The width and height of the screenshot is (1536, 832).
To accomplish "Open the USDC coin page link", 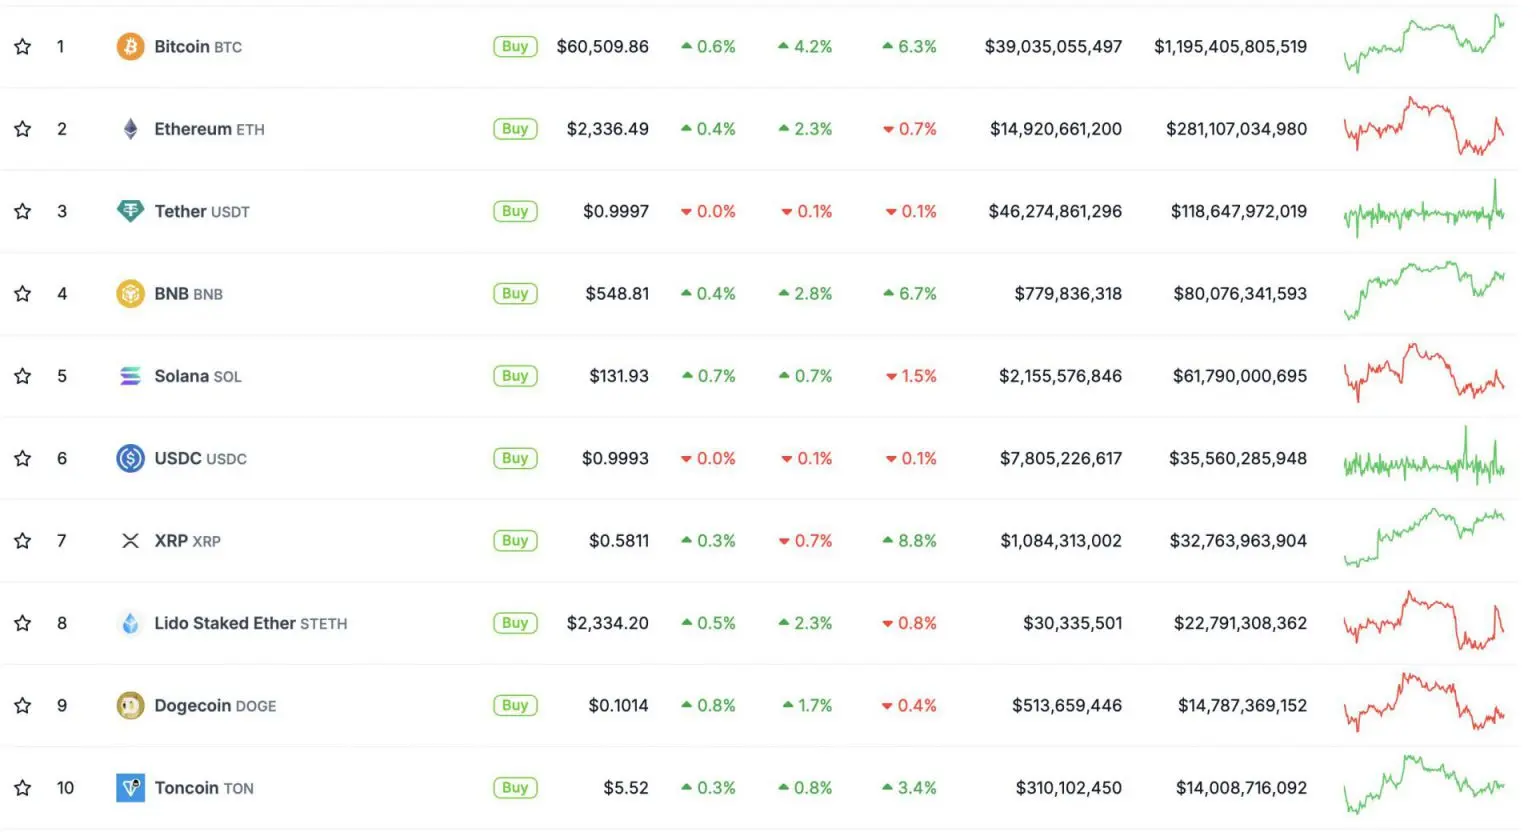I will (x=200, y=458).
